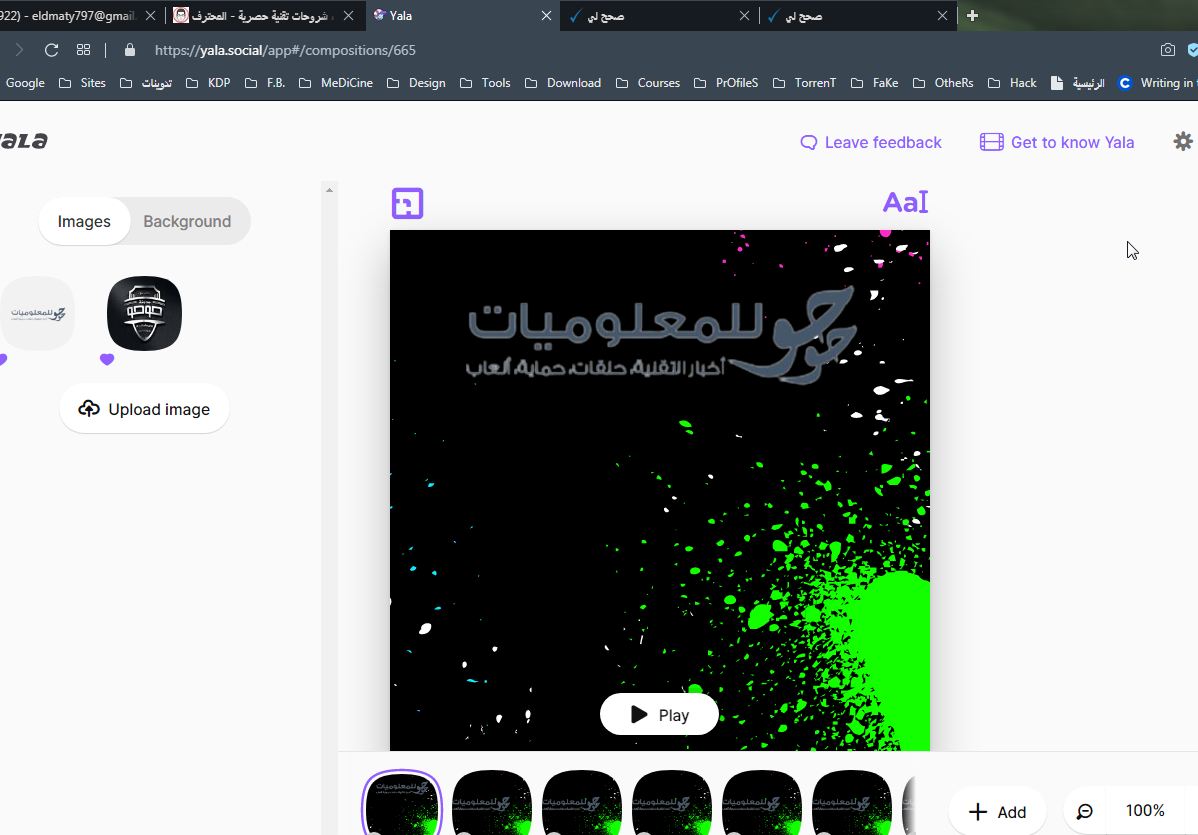Click the address bar URL yala.social

(x=285, y=50)
